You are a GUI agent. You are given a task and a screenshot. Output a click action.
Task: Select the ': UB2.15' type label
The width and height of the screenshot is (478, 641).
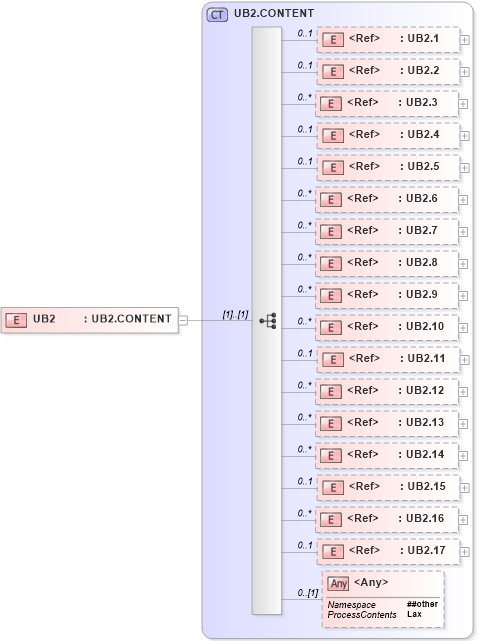tap(422, 486)
